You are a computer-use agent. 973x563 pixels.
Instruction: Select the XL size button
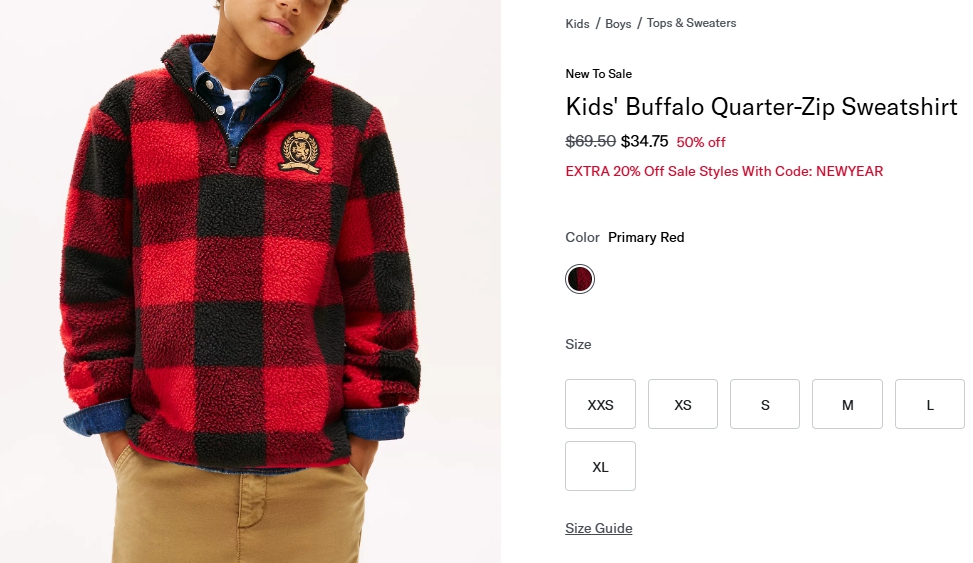pyautogui.click(x=600, y=466)
